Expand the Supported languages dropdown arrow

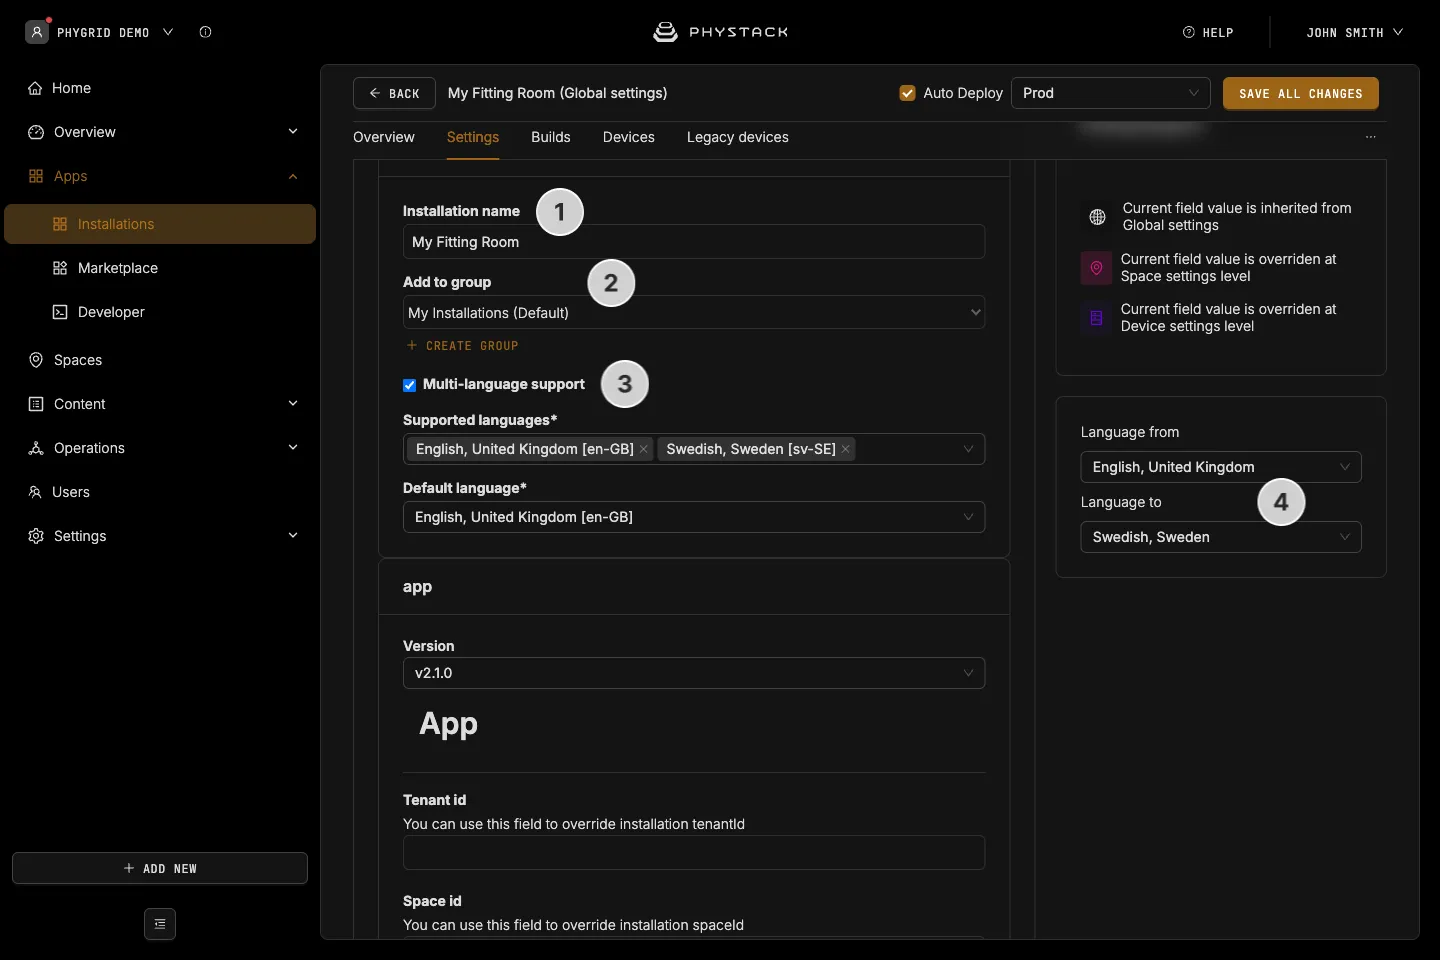[x=968, y=449]
